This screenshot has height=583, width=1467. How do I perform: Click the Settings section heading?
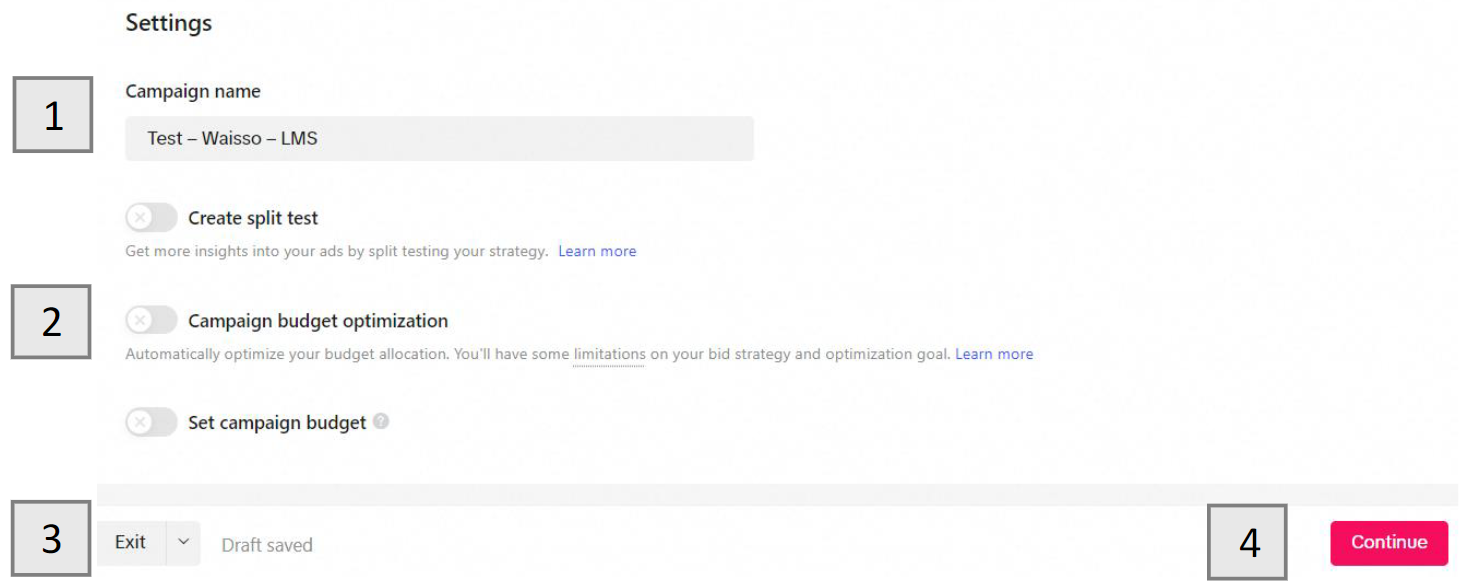click(168, 23)
